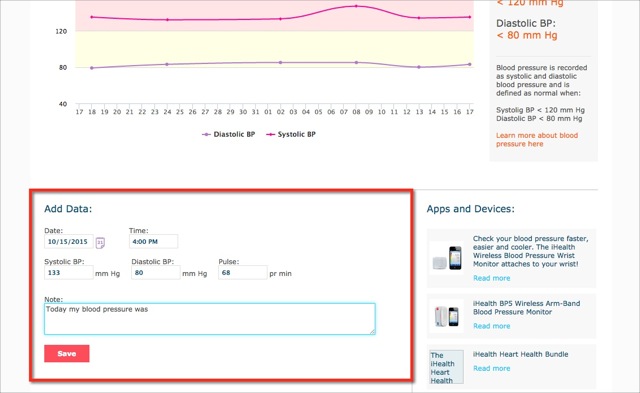This screenshot has width=640, height=393.
Task: Grab the Note textarea resize handle
Action: coord(372,331)
